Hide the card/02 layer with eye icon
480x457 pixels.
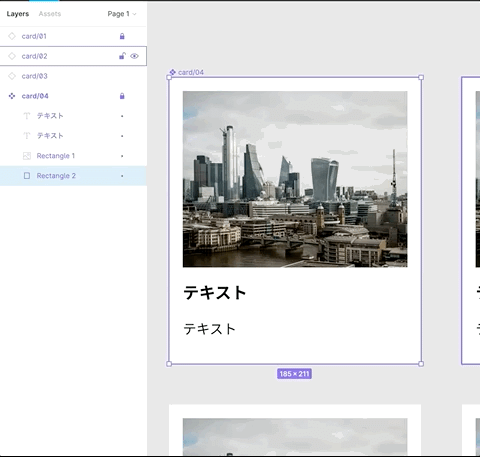tap(134, 56)
